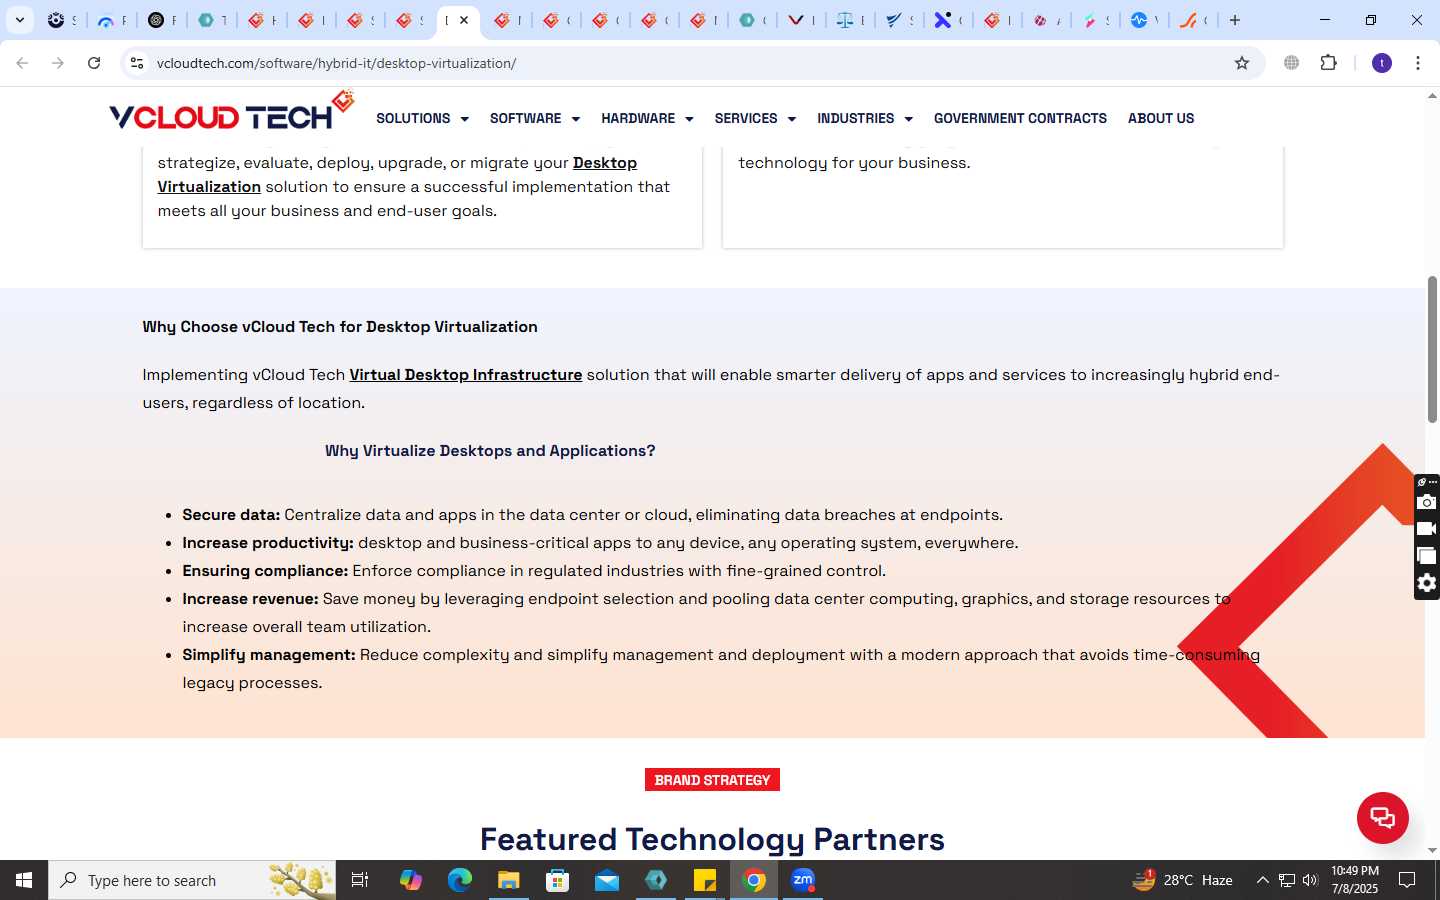Click the video record icon in side toolbar
Screen dimensions: 1440x900
pyautogui.click(x=1427, y=529)
